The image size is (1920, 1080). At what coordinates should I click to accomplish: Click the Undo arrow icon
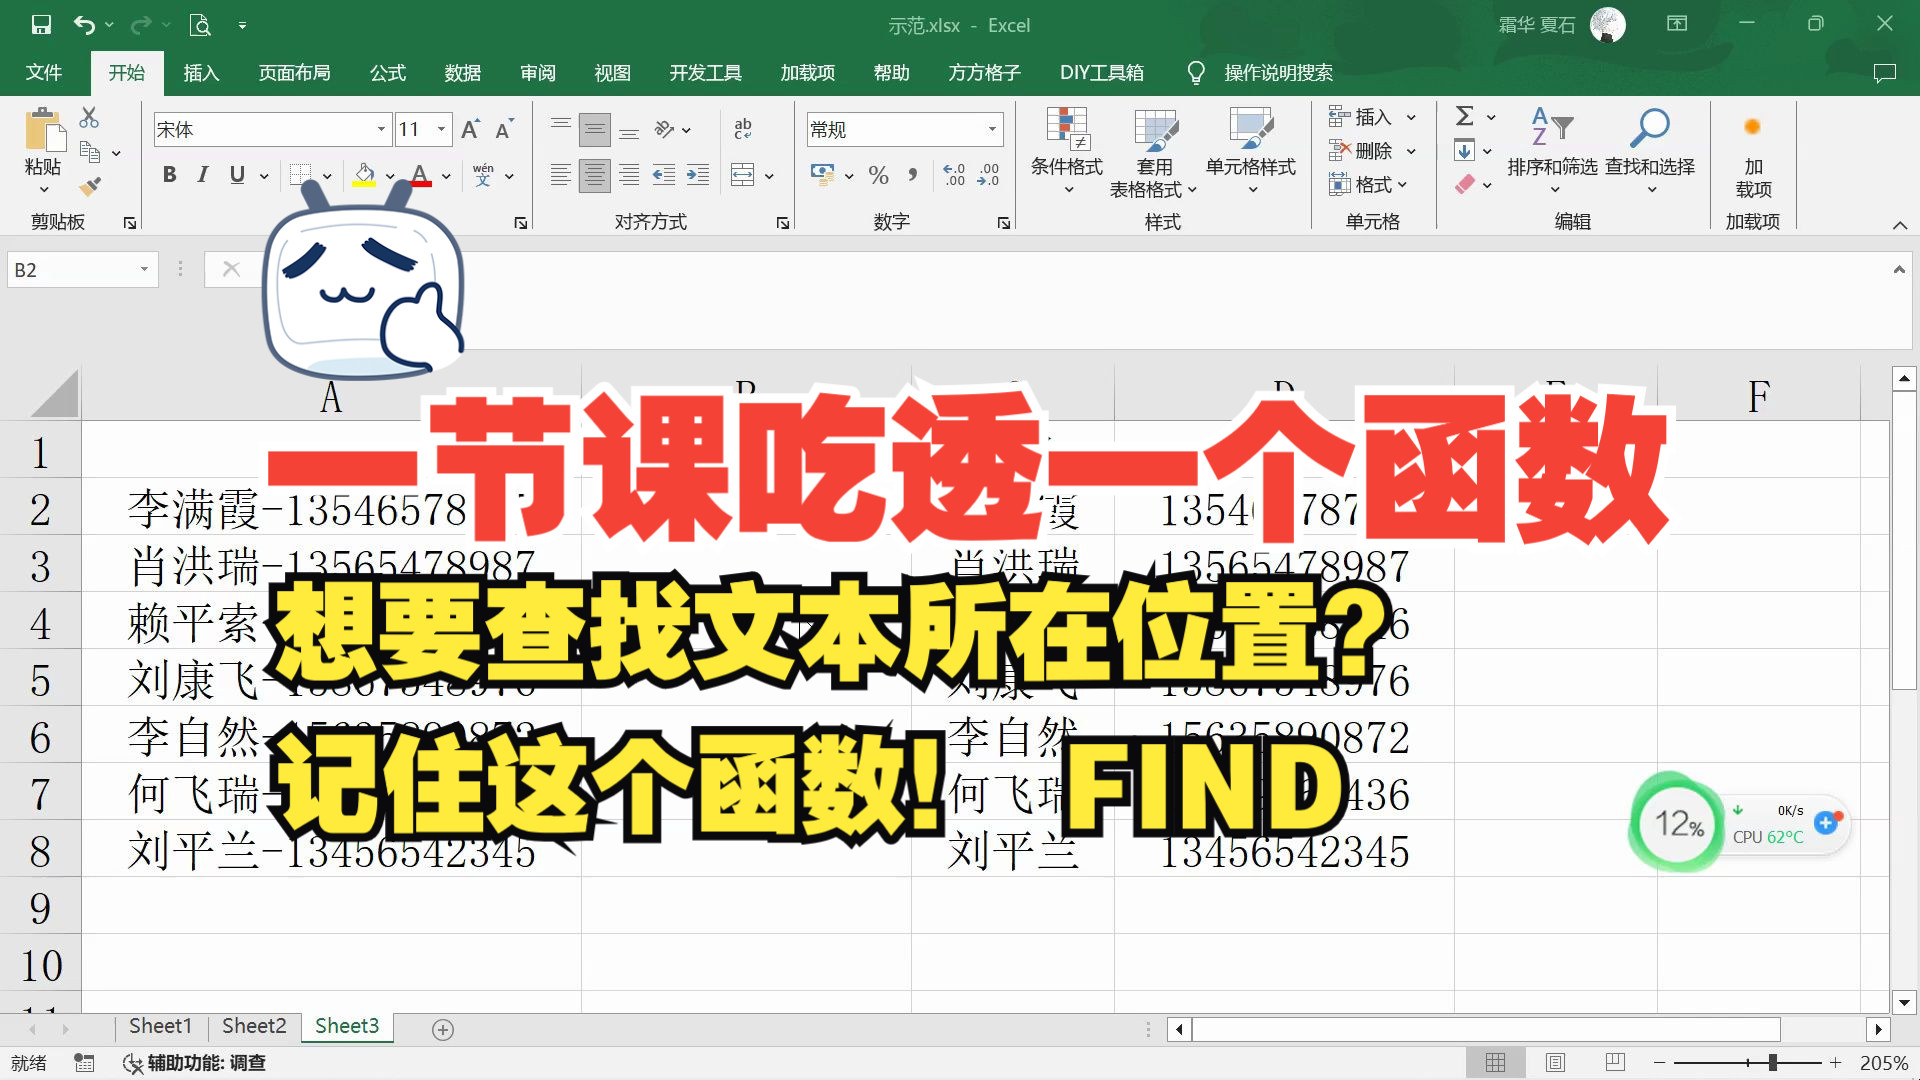click(85, 25)
